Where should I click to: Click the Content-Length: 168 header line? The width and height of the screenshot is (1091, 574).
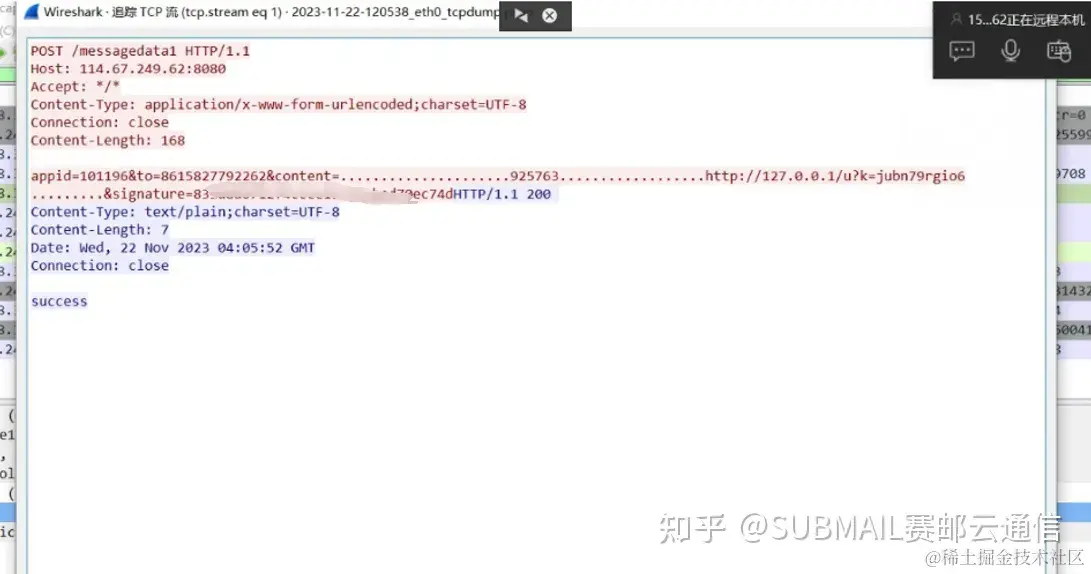pyautogui.click(x=108, y=141)
